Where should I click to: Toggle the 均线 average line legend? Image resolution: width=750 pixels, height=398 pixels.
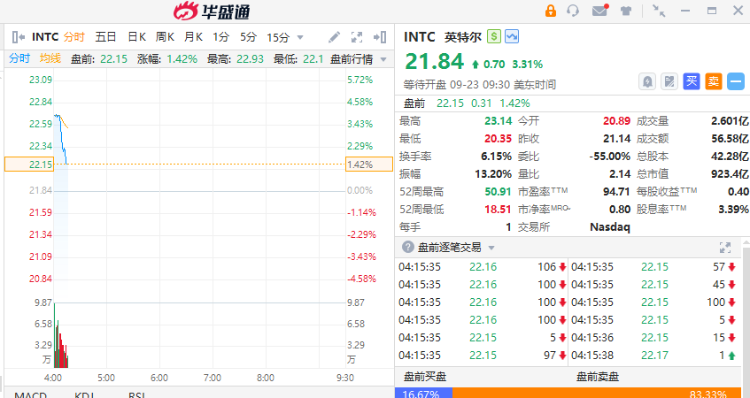(x=50, y=59)
